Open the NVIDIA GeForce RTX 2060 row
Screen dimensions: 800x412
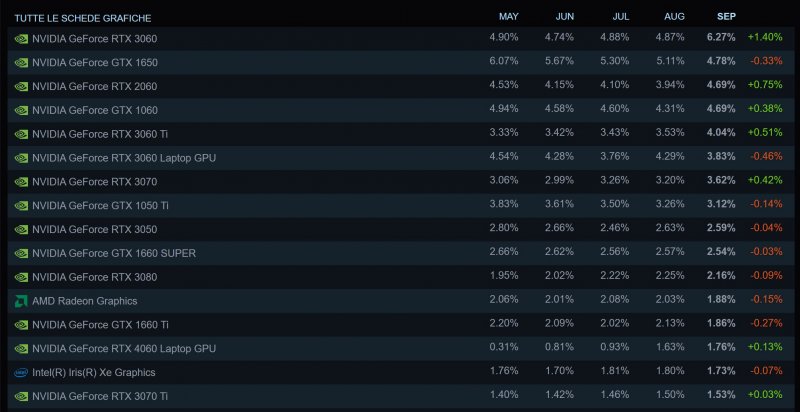point(94,86)
